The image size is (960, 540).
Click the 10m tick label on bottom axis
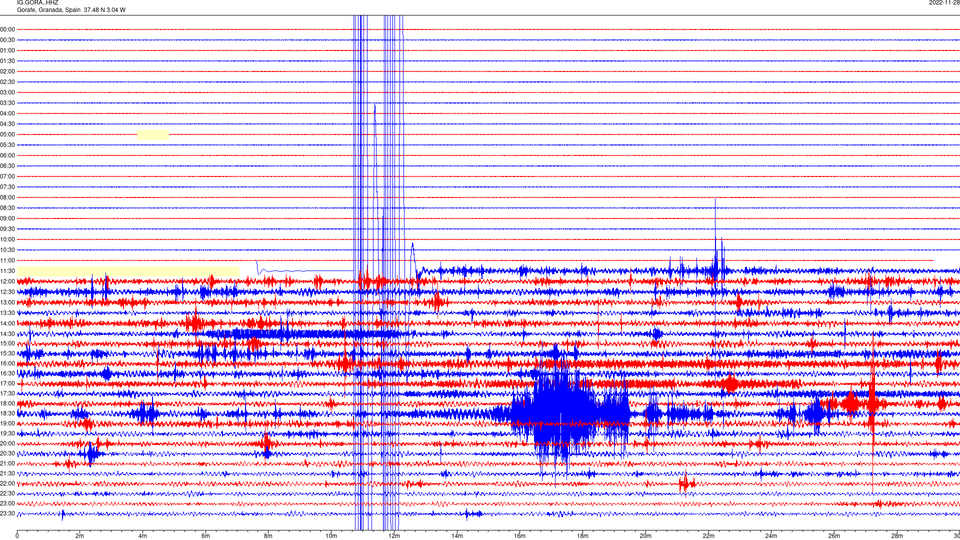pos(331,536)
